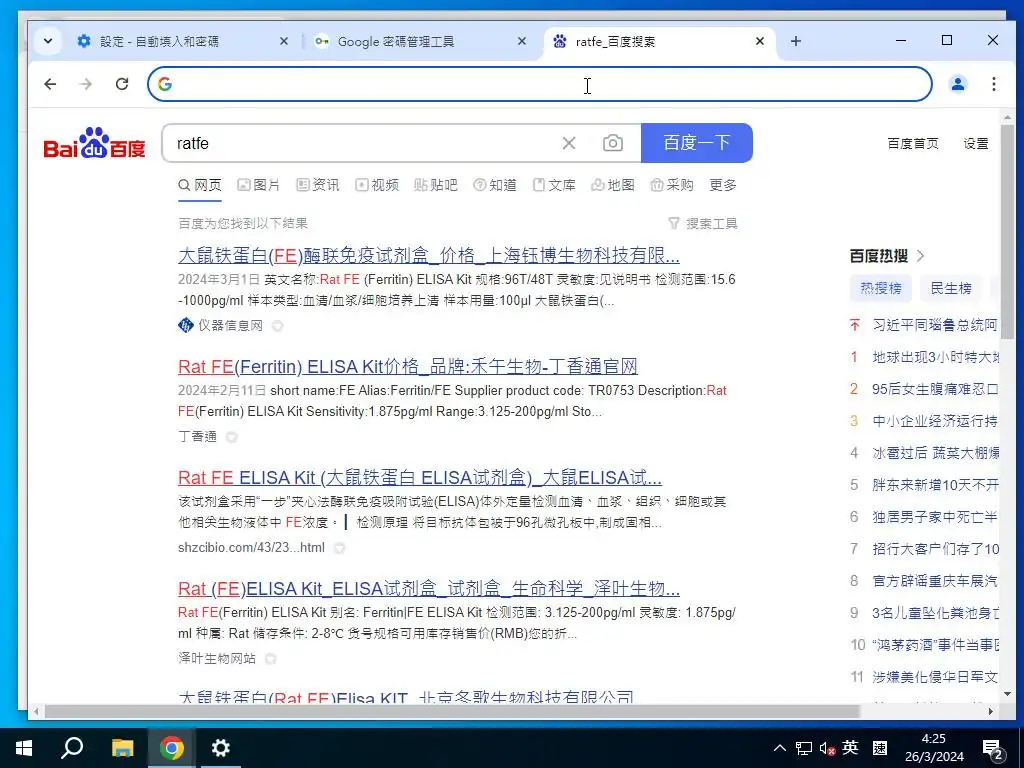Screen dimensions: 1024x768
Task: Select the 采购 search category
Action: (672, 185)
